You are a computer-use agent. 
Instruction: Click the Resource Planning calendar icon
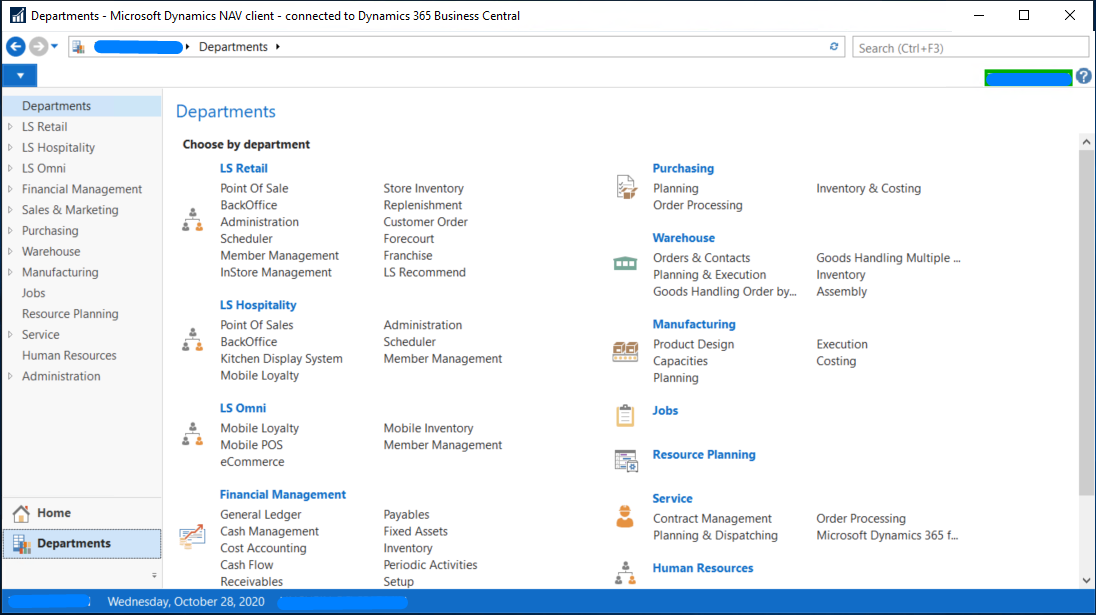click(x=626, y=461)
